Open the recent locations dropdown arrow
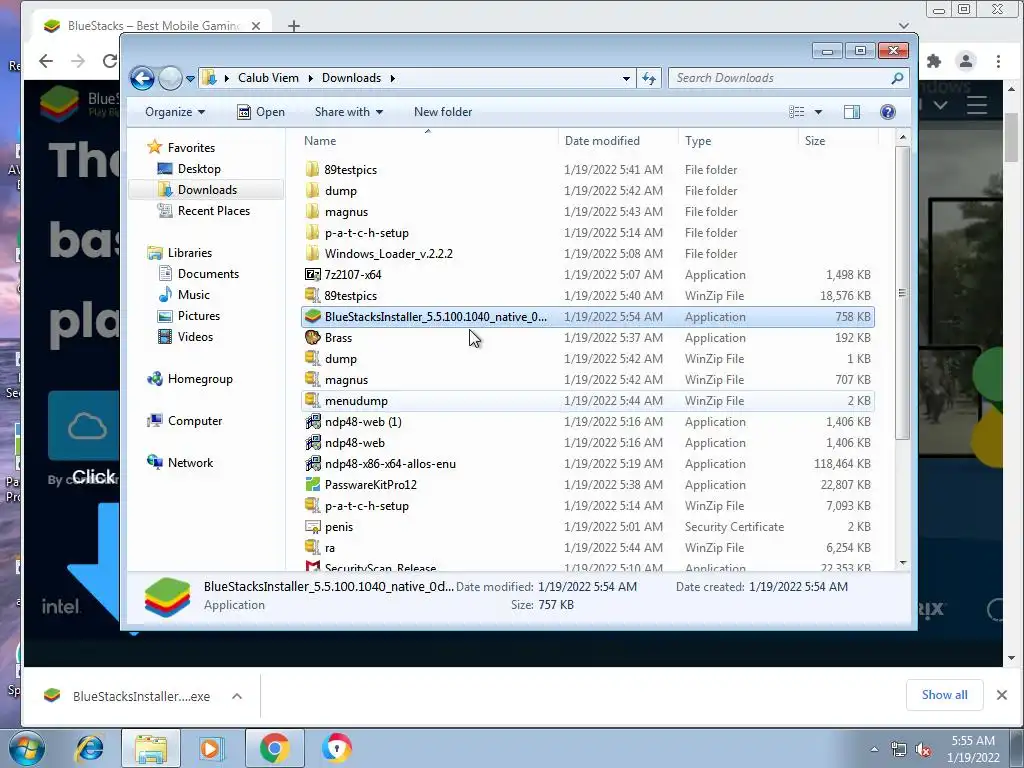The image size is (1024, 768). (190, 78)
